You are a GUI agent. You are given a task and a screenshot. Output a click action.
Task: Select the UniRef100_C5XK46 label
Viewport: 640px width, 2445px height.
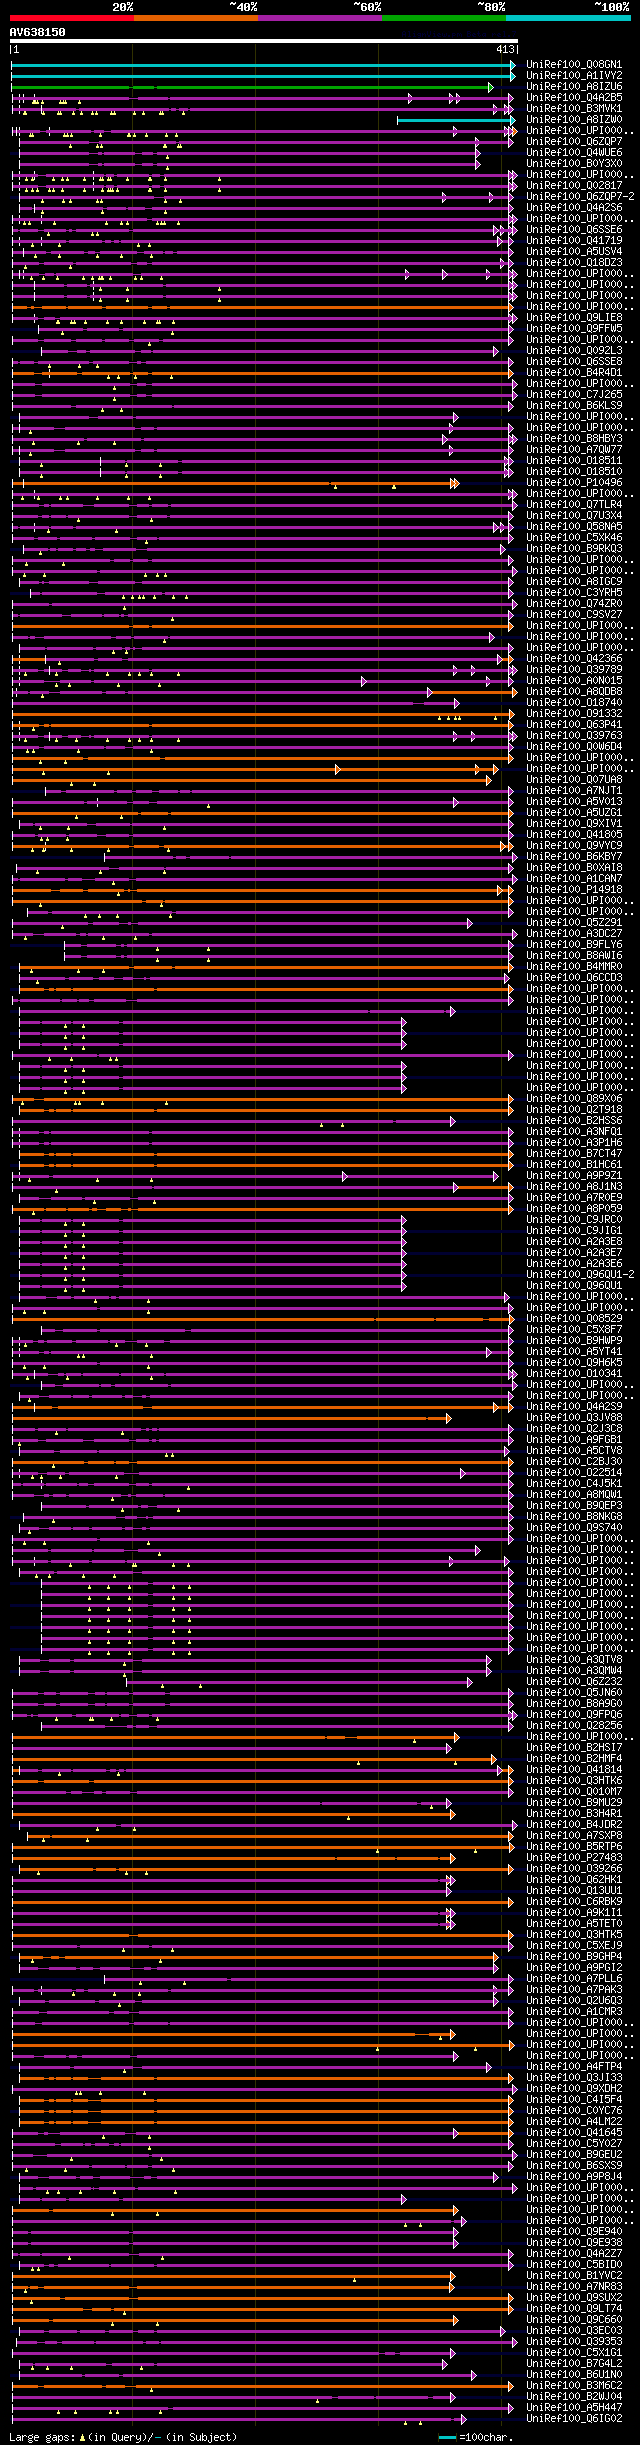(574, 538)
